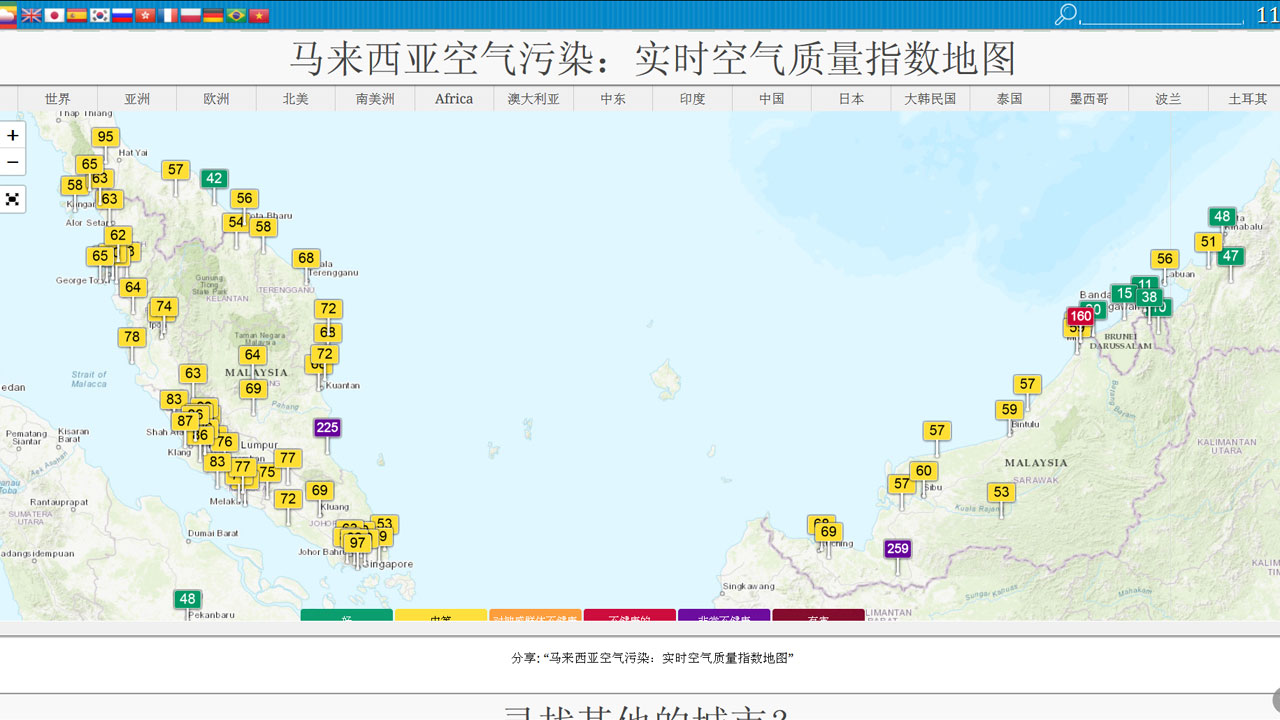Click the green 48 marker near Pekanbaru
Screen dimensions: 1280x720
click(187, 600)
